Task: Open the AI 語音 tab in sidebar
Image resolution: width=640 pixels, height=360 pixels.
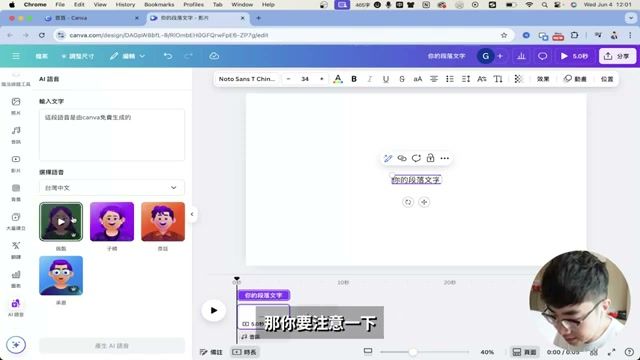Action: (x=16, y=308)
